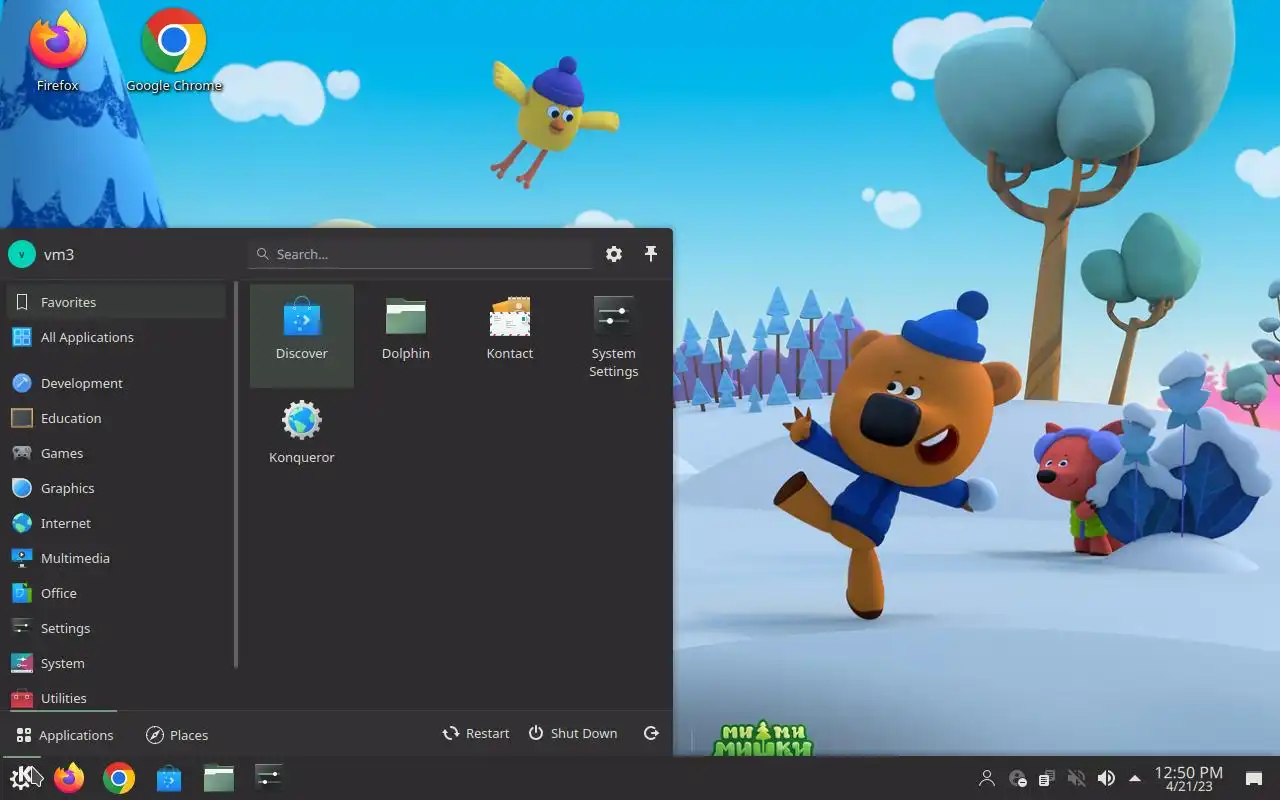Click the vm3 user avatar

[21, 254]
